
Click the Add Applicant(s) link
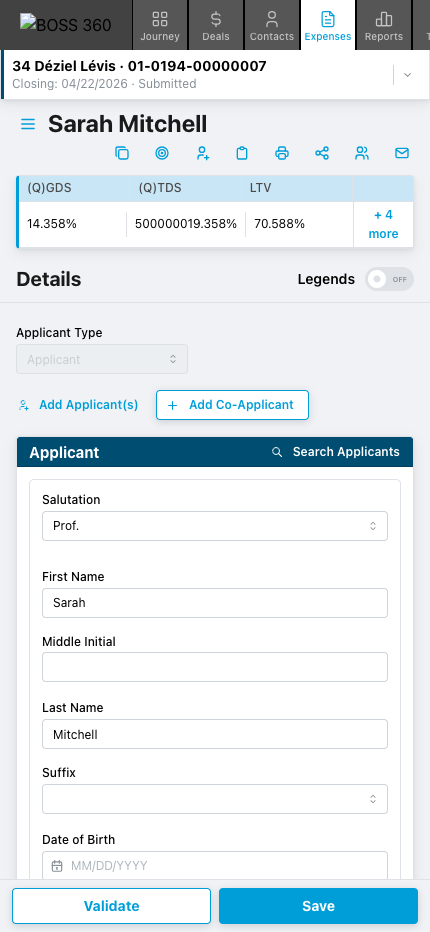tap(78, 405)
